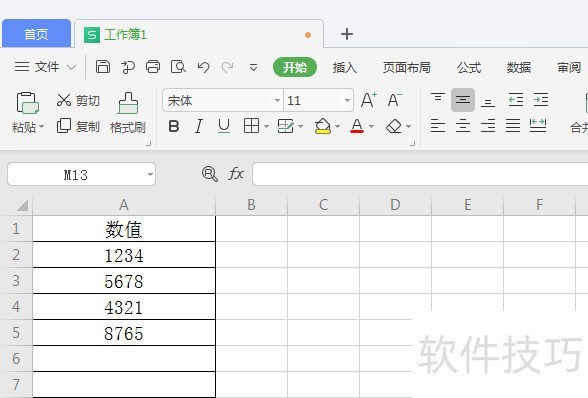Expand fill color dropdown arrow

click(x=337, y=127)
